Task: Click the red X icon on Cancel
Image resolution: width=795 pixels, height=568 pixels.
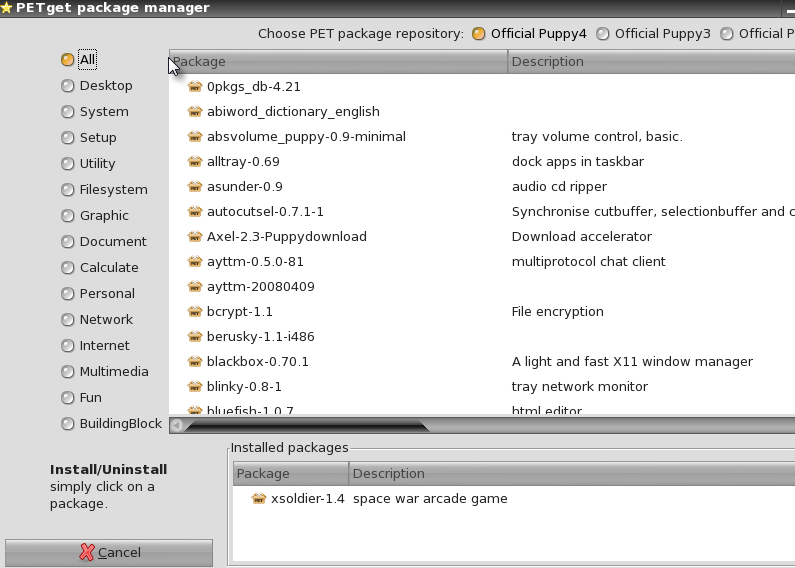Action: [87, 552]
